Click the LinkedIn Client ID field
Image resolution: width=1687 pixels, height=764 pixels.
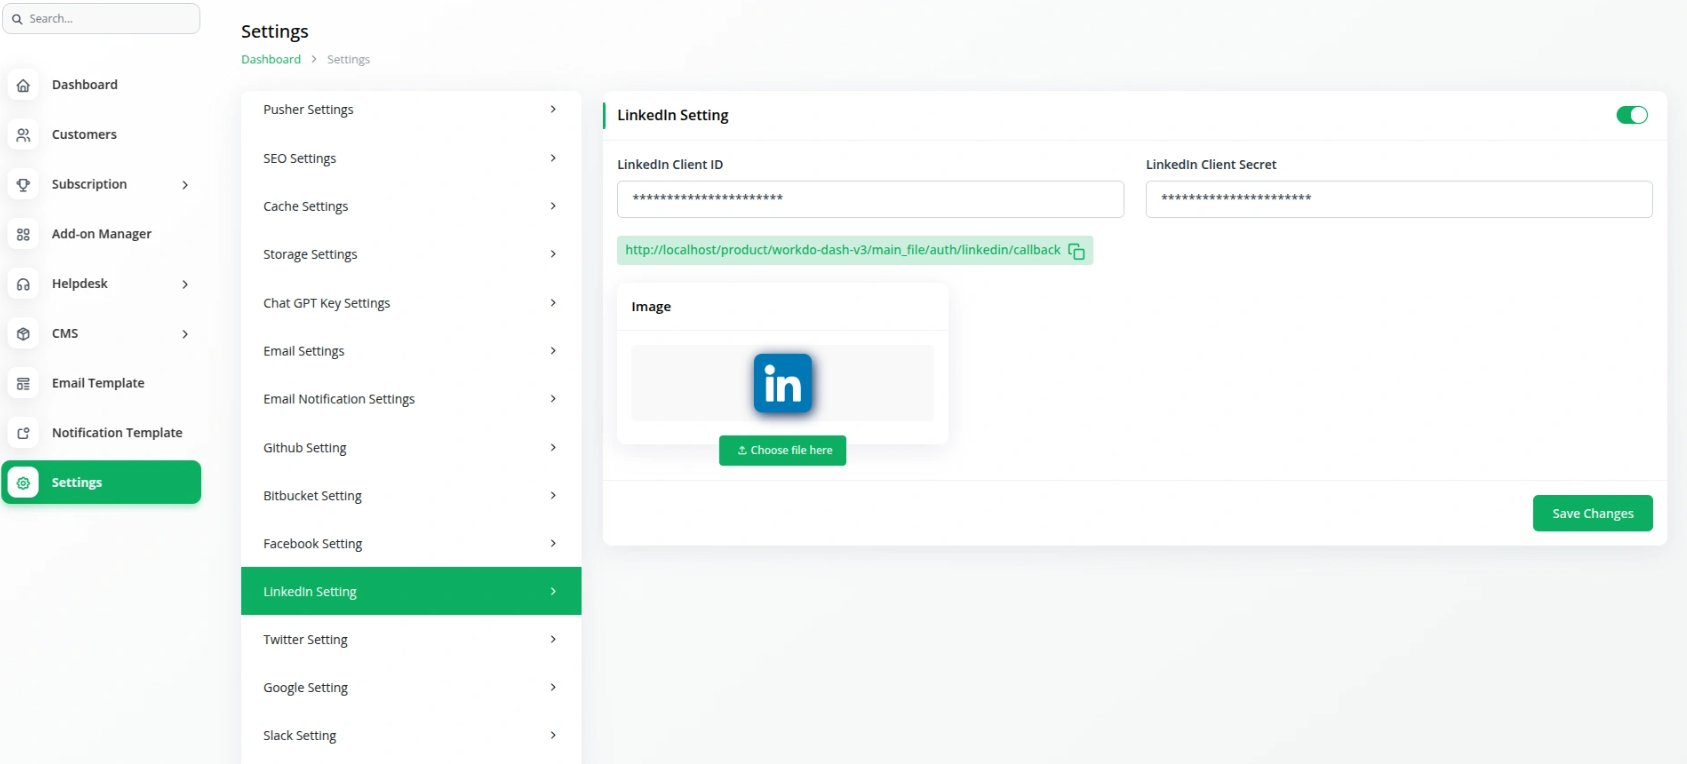[870, 199]
